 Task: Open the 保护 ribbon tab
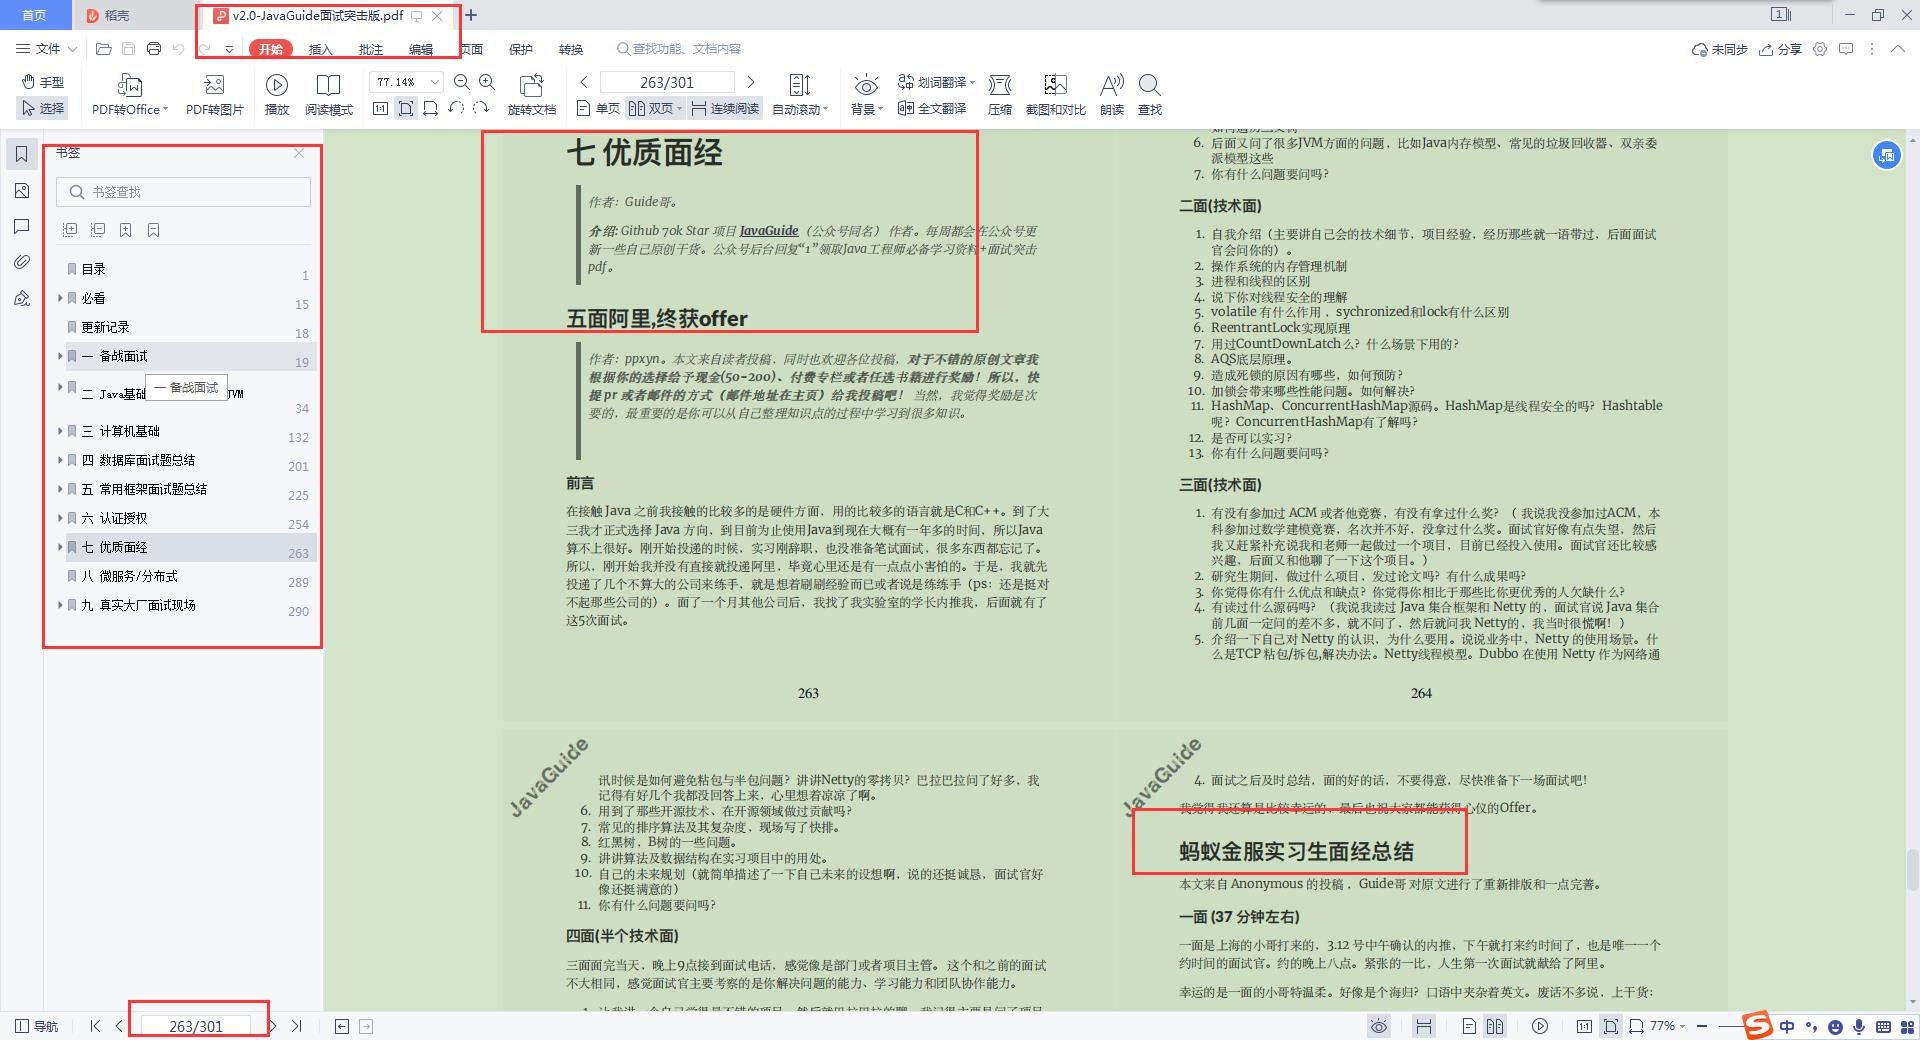pyautogui.click(x=521, y=49)
